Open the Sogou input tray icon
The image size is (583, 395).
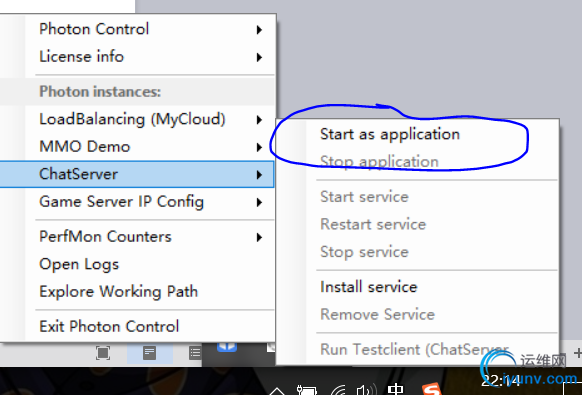point(431,389)
